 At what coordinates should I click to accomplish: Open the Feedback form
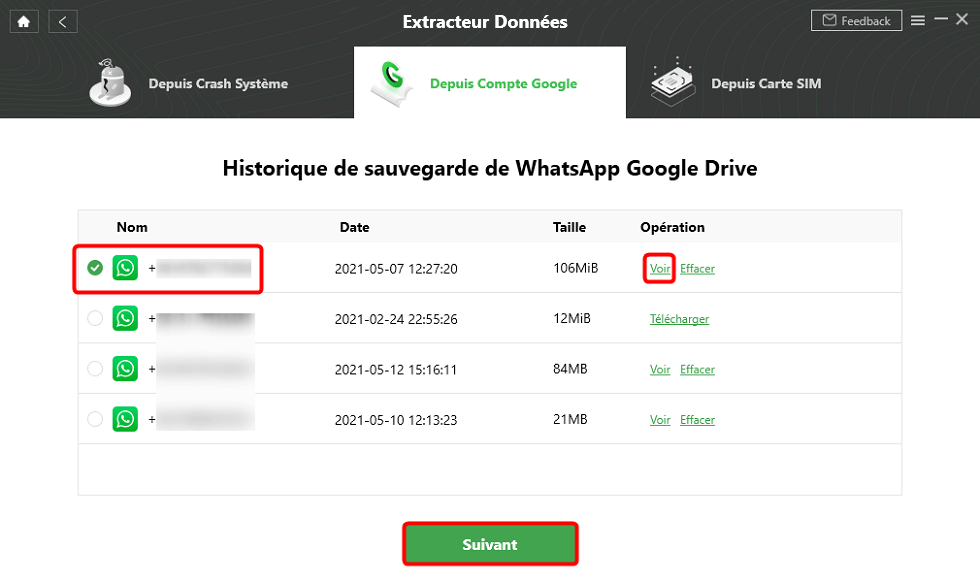856,21
